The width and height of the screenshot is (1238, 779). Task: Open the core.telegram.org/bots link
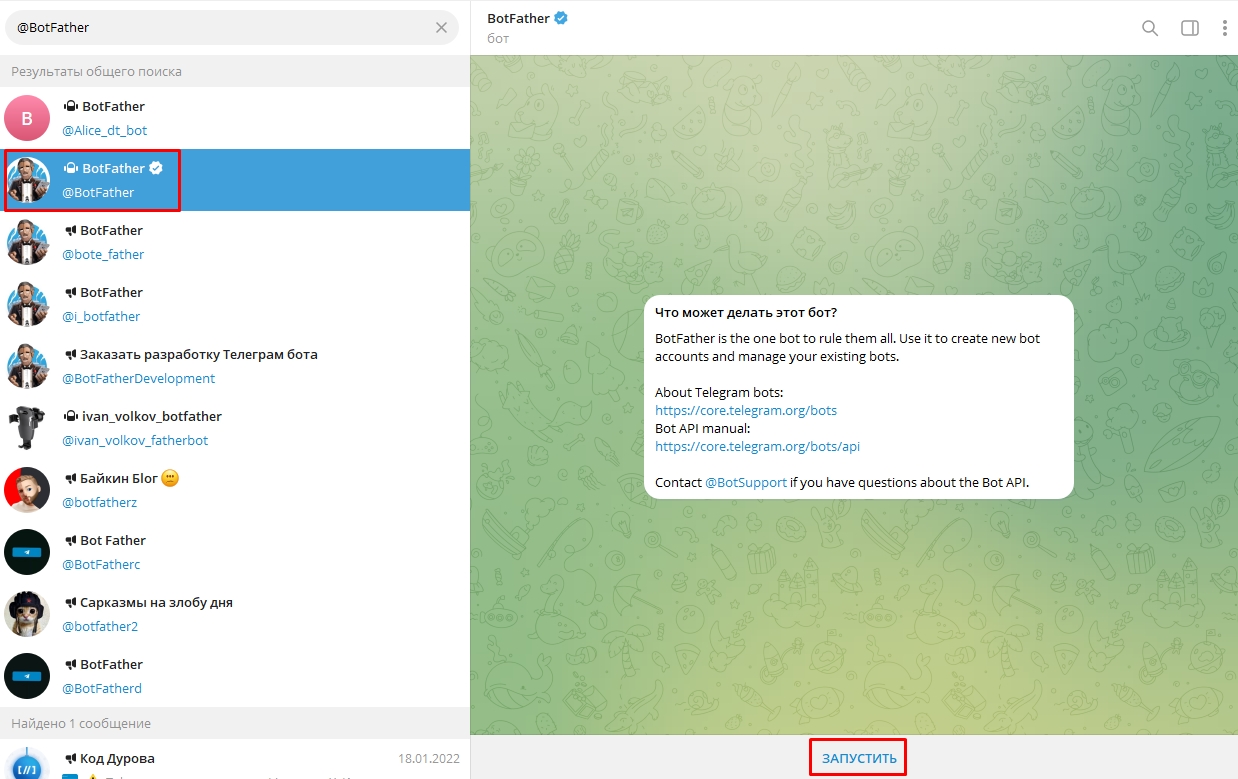pos(745,410)
